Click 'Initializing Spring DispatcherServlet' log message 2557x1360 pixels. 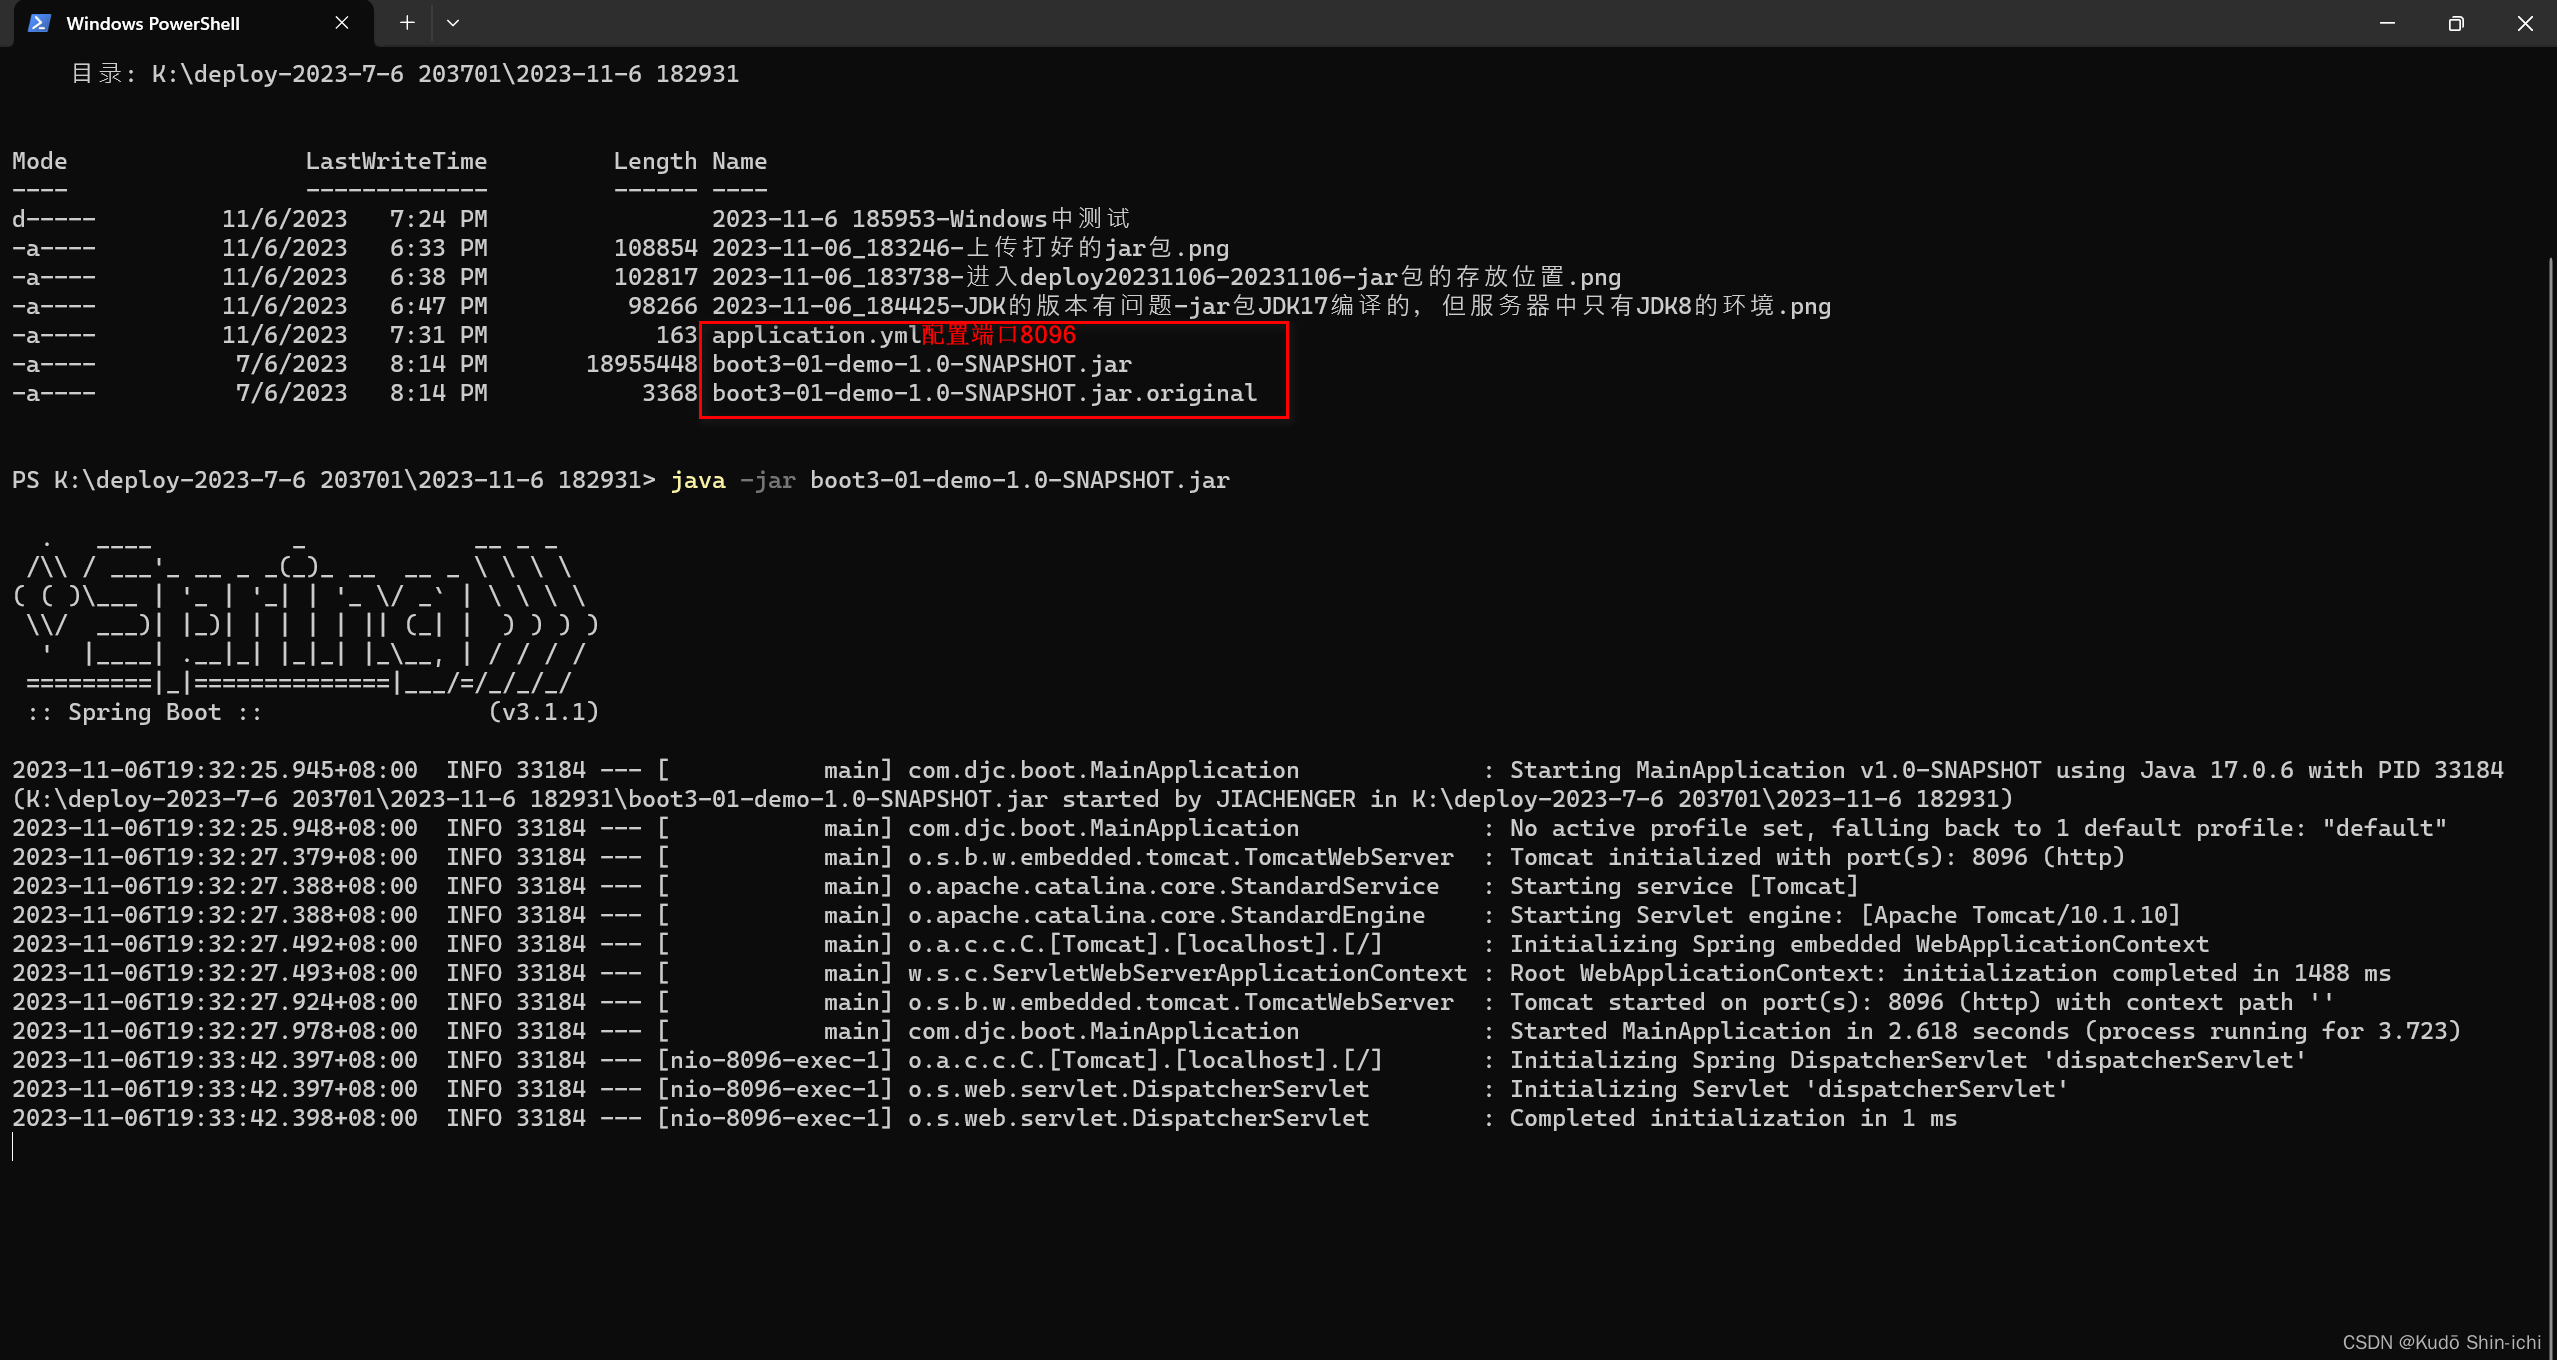(x=1908, y=1061)
